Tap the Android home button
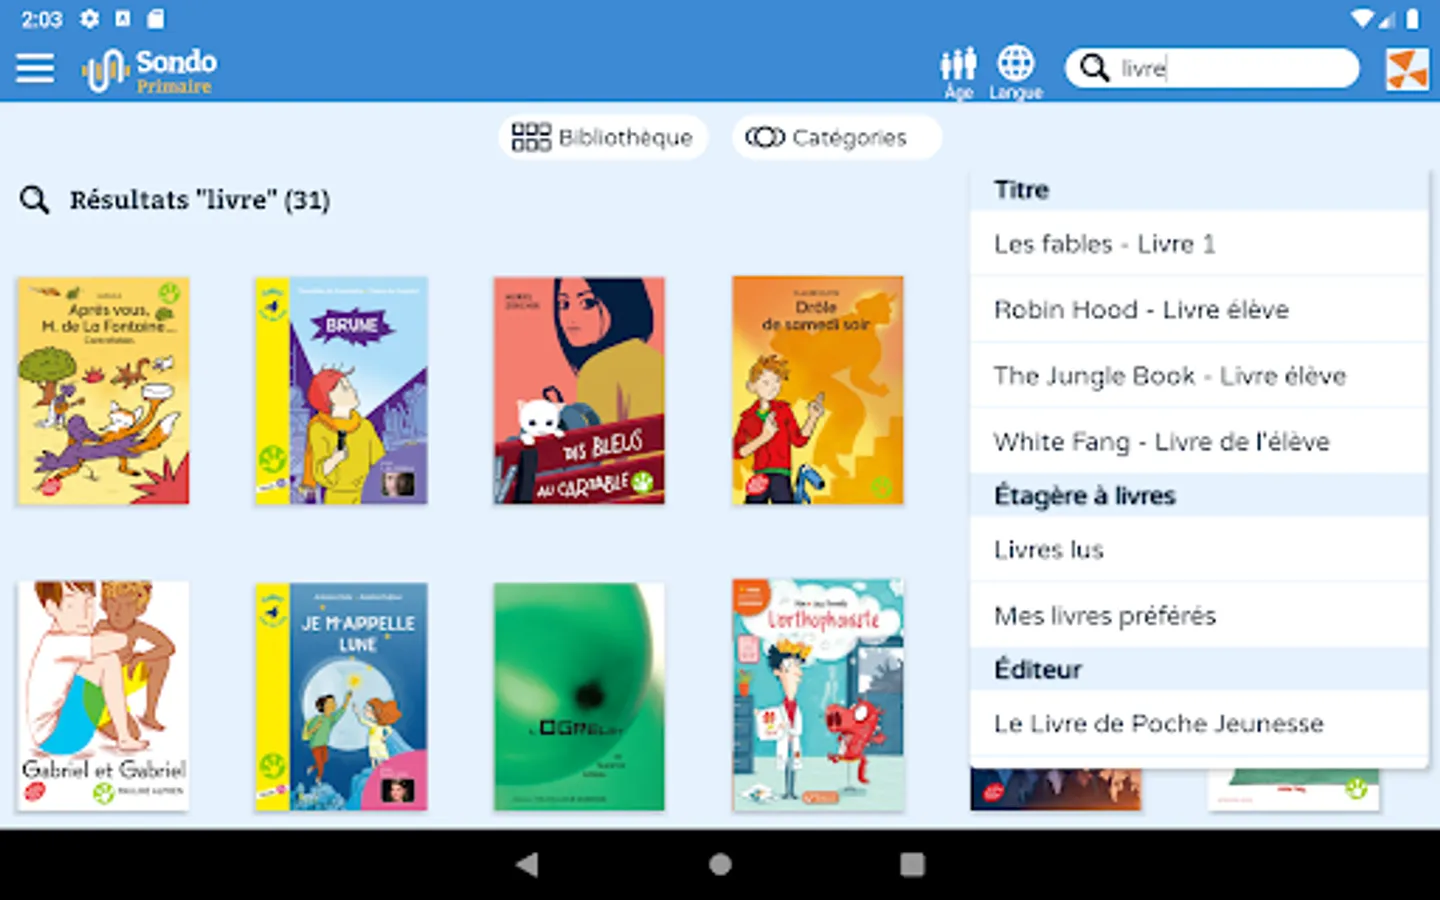This screenshot has width=1440, height=900. click(x=720, y=865)
